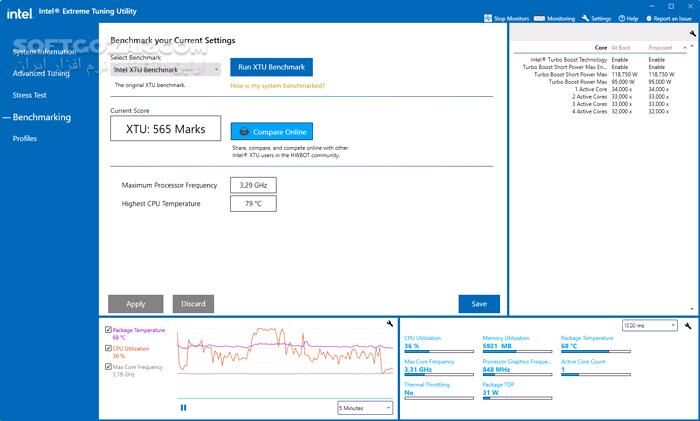The height and width of the screenshot is (421, 700).
Task: Click the wrench icon on the graph panel
Action: 389,324
